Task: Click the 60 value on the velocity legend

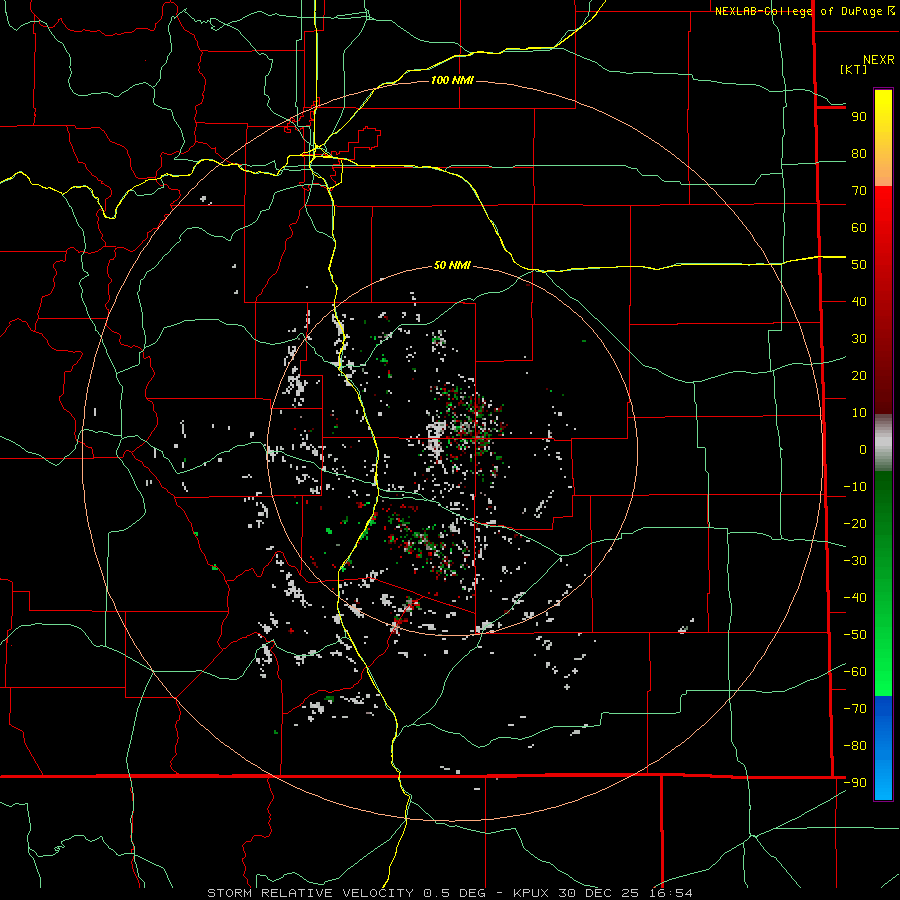Action: point(859,227)
